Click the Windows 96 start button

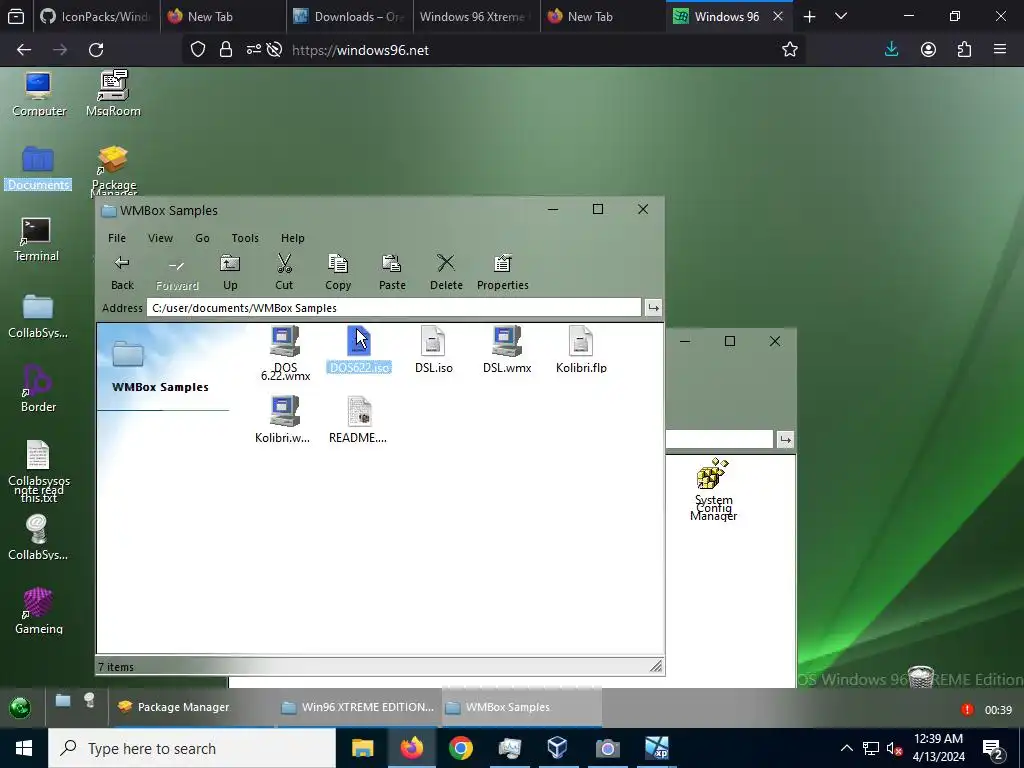[20, 707]
